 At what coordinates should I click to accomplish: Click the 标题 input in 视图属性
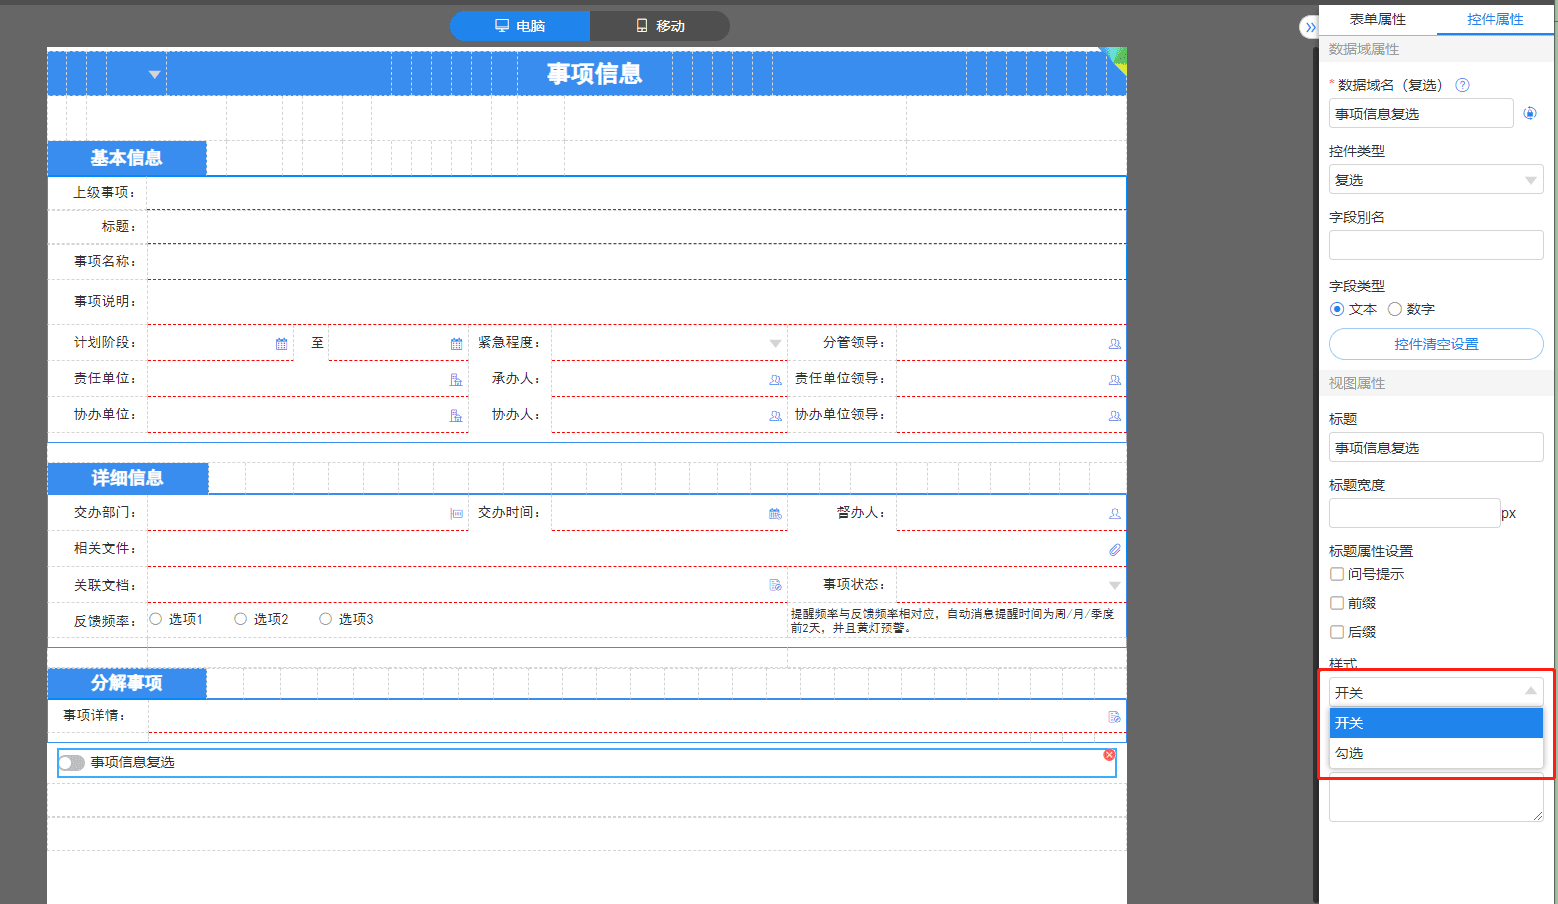coord(1436,447)
